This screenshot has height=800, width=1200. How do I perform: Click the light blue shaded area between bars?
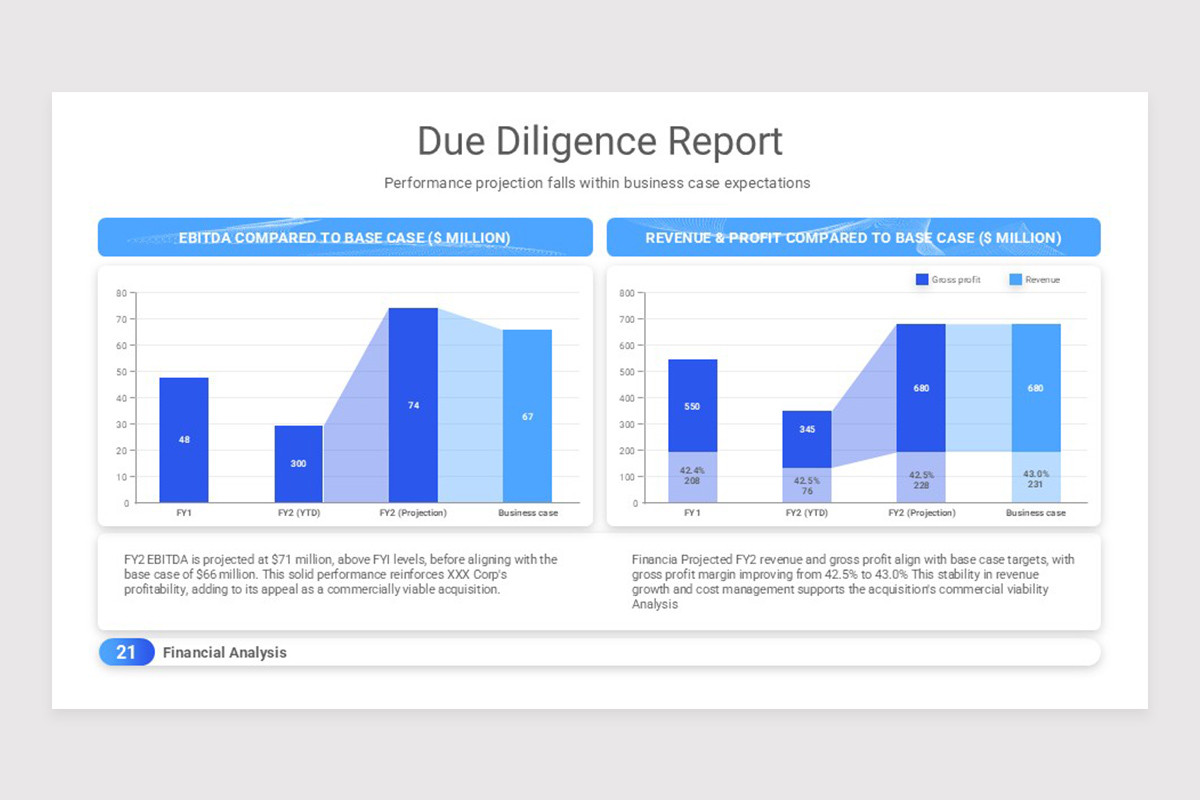pyautogui.click(x=468, y=400)
